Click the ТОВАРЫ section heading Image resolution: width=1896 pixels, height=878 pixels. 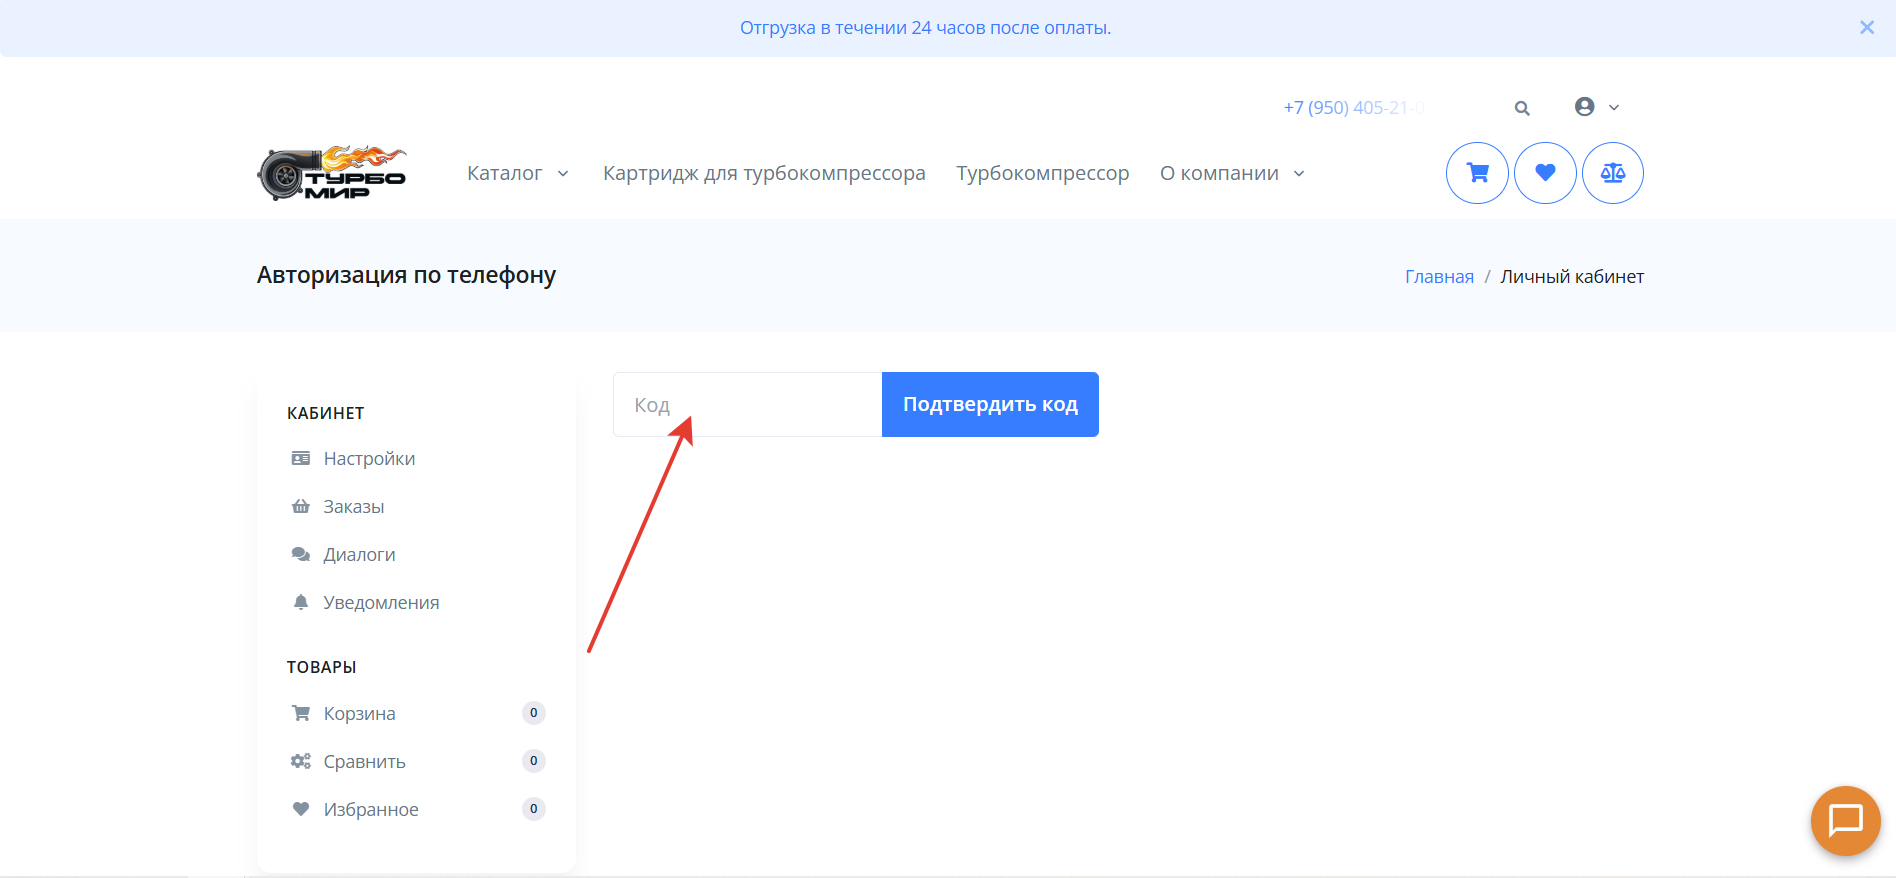(x=321, y=667)
